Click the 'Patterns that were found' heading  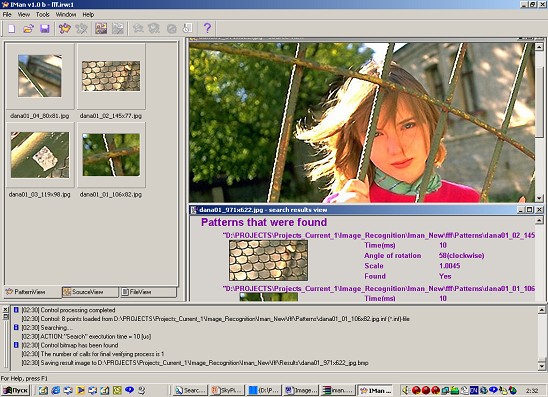264,222
